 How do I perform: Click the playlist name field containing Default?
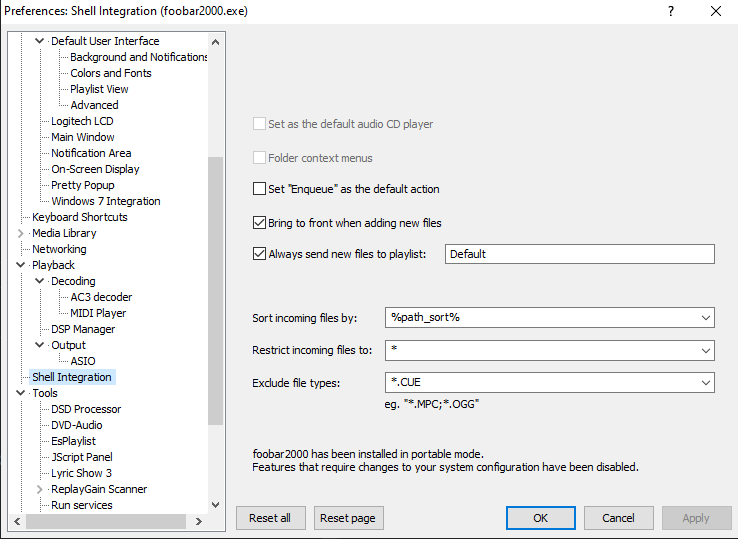pos(579,254)
